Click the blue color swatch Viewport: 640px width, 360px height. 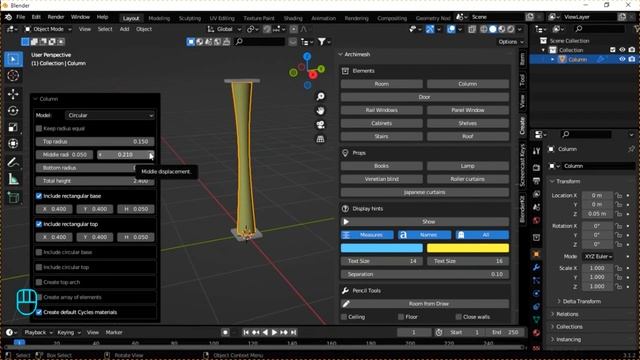382,248
